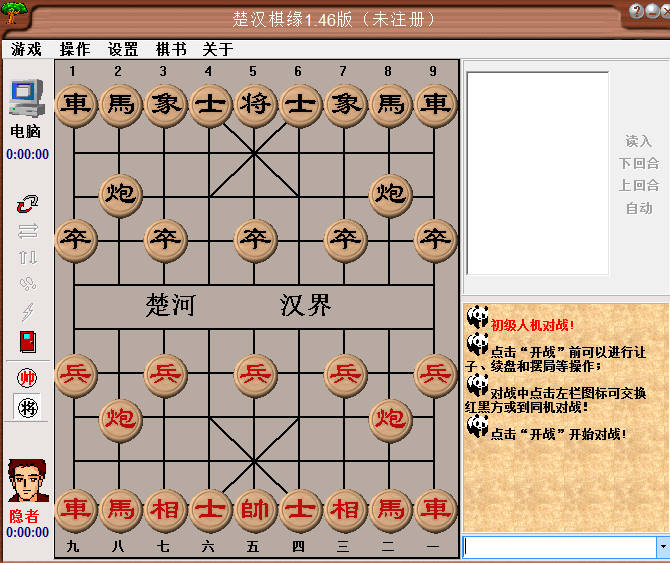Screen dimensions: 670x563
Task: Click the player avatar portrait 隐者
Action: point(28,481)
